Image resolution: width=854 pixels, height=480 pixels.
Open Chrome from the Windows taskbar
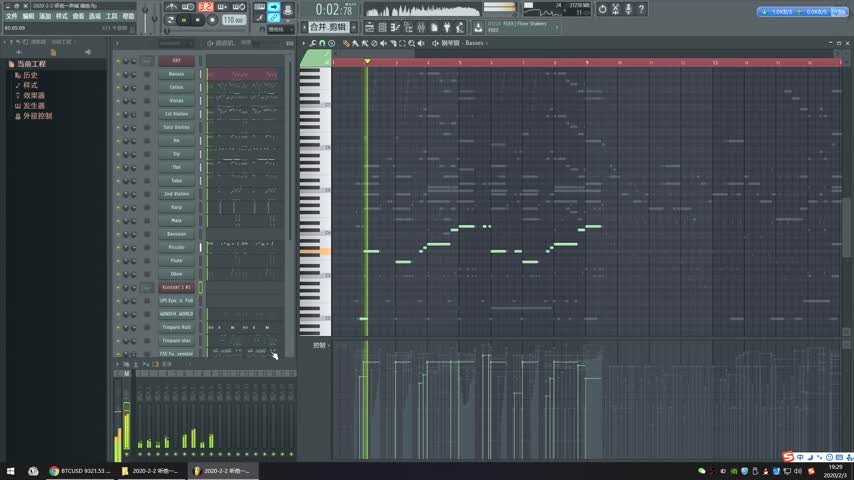click(54, 470)
